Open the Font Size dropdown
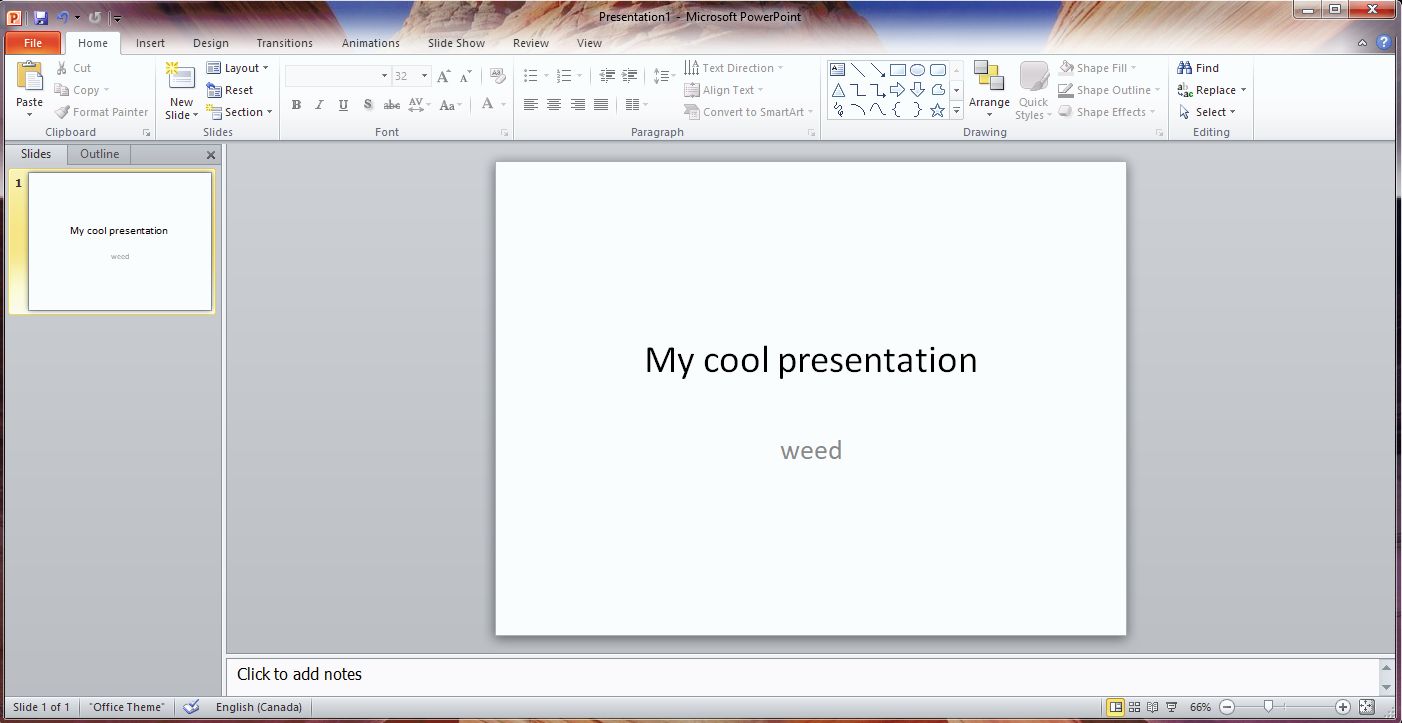1402x723 pixels. [424, 75]
